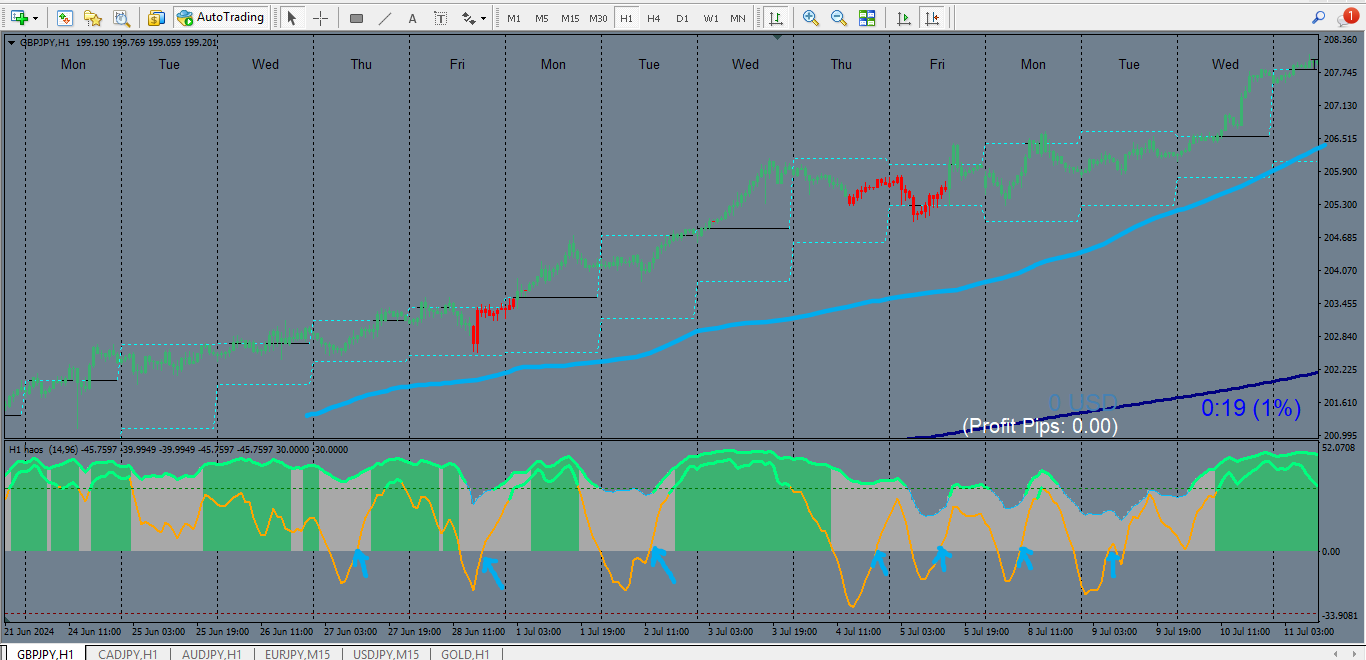Open the Arrows objects tool
Image resolution: width=1366 pixels, height=660 pixels.
click(468, 18)
